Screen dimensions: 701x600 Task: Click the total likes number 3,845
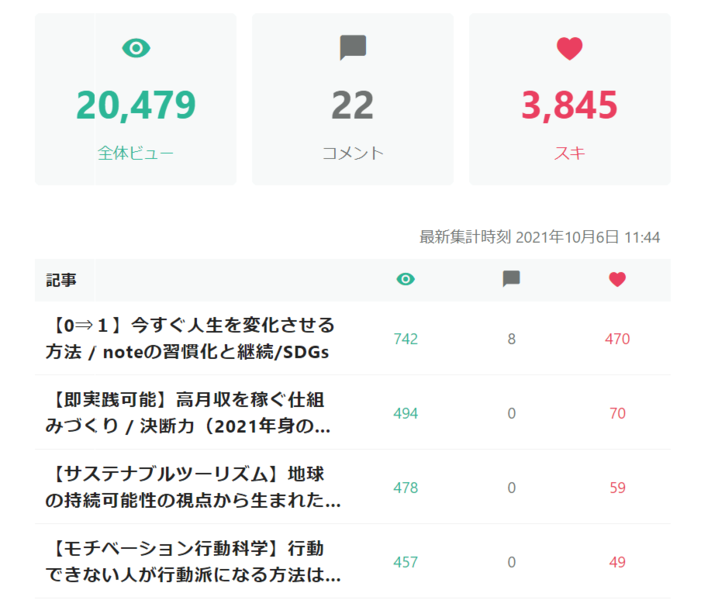(x=569, y=104)
